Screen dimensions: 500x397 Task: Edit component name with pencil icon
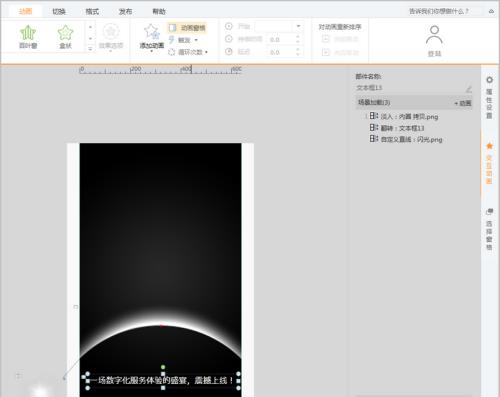tap(469, 89)
